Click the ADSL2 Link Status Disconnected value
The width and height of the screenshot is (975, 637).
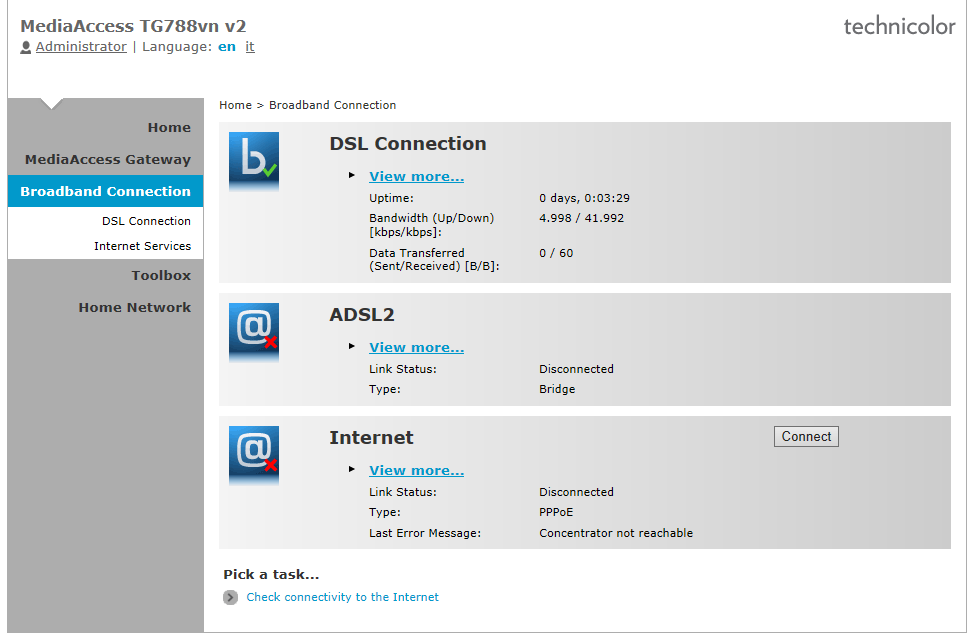point(576,370)
